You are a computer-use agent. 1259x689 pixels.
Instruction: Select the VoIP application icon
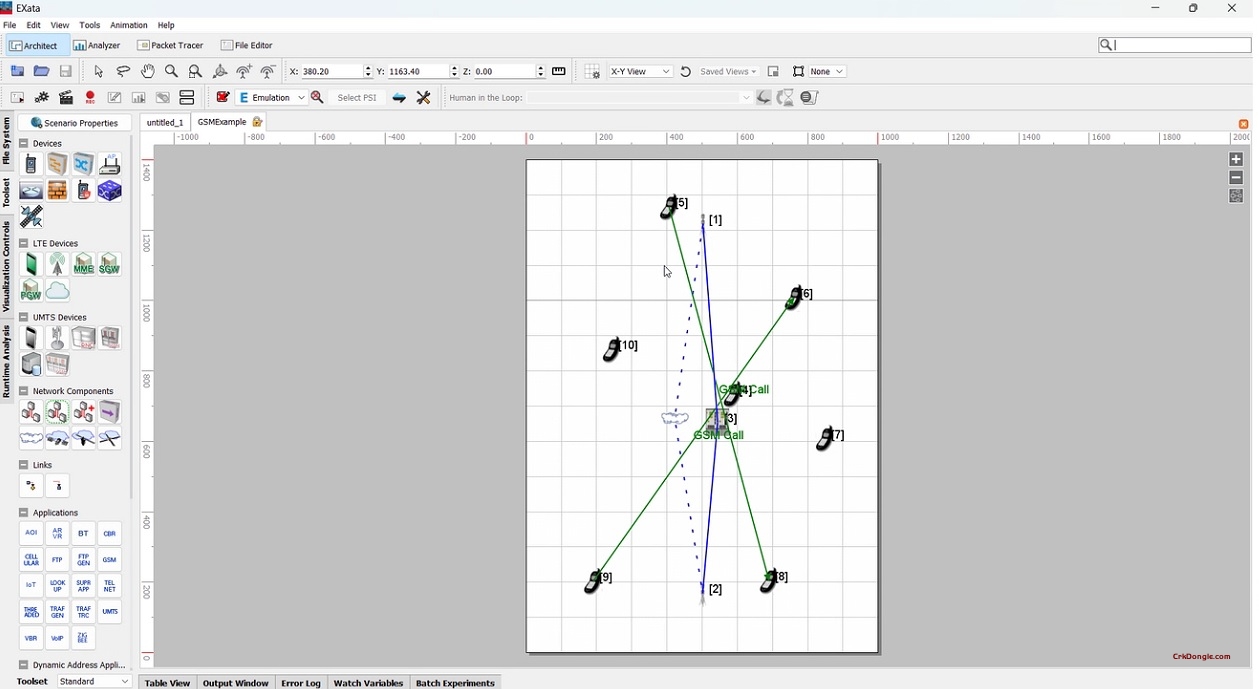tap(57, 638)
